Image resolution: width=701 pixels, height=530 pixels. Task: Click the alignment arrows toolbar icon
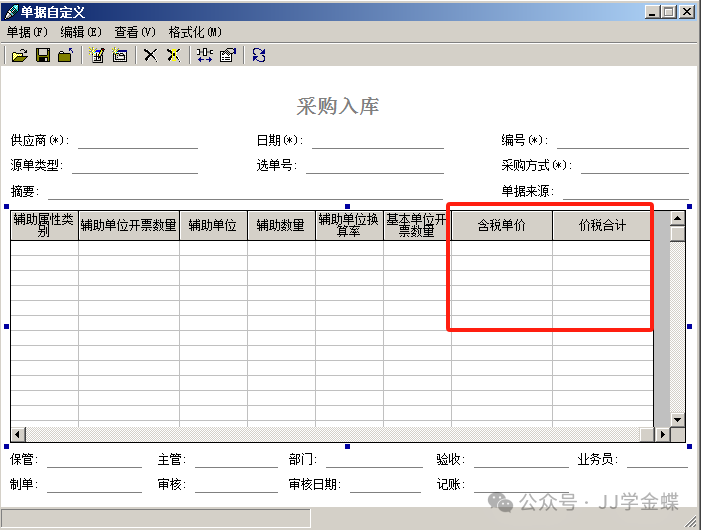point(204,56)
